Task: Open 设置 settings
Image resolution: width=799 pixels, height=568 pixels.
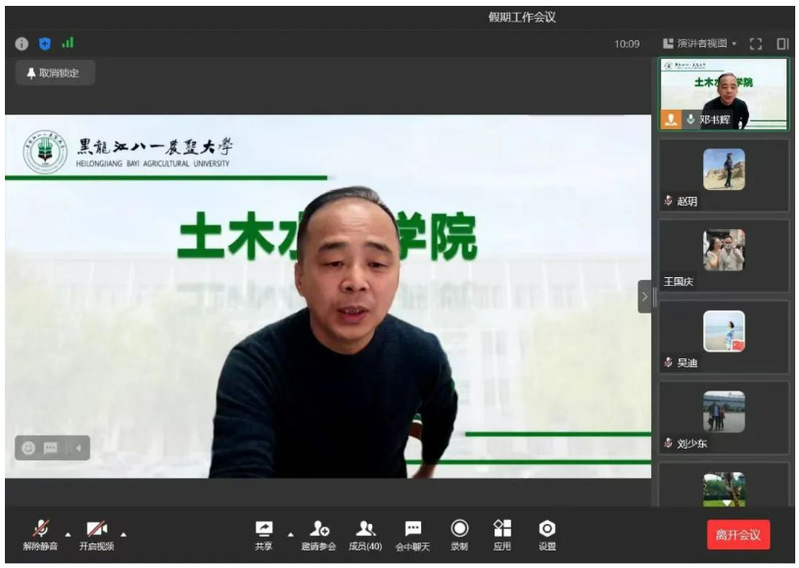Action: pyautogui.click(x=547, y=534)
